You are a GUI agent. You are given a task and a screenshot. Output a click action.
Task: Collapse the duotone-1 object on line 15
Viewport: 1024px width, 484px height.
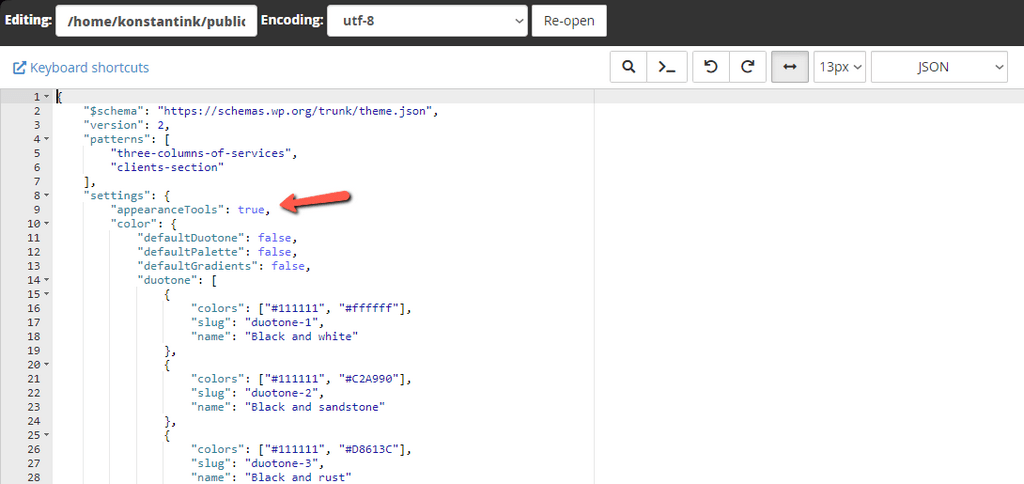click(46, 295)
